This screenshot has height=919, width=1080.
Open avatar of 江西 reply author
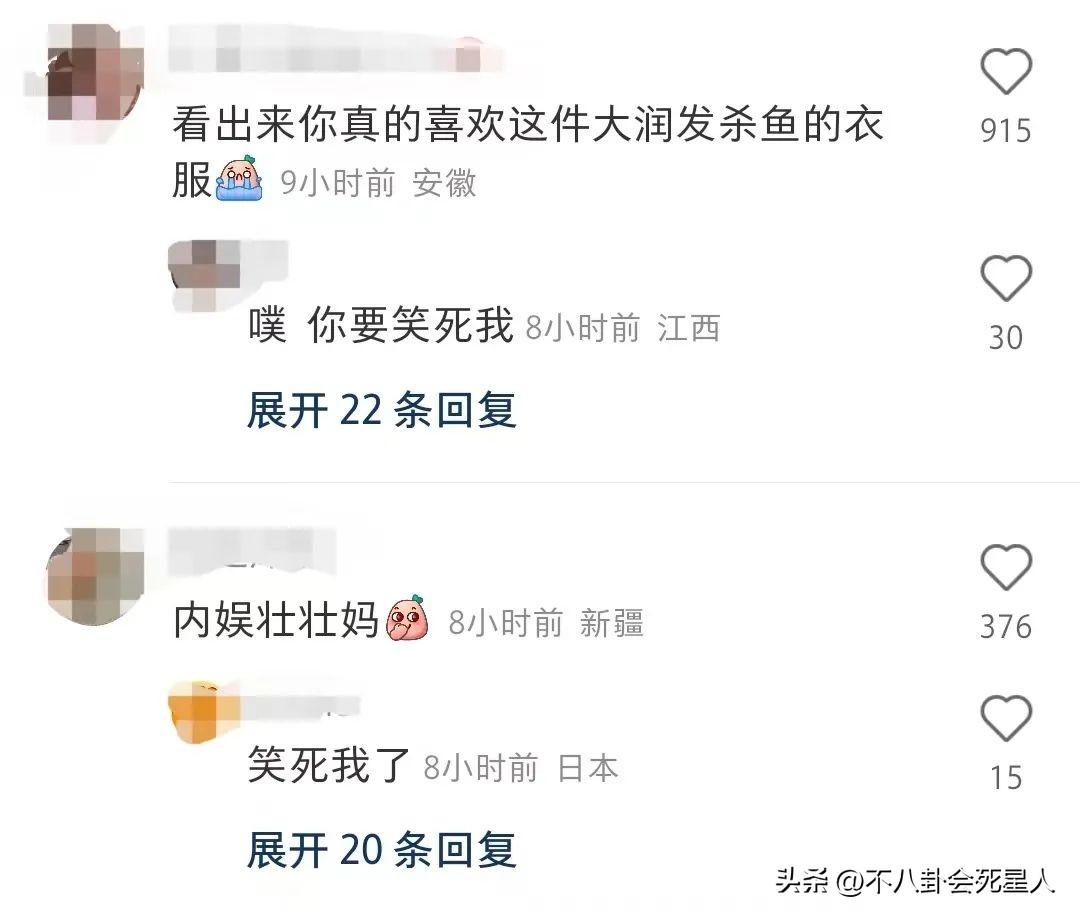click(x=205, y=272)
